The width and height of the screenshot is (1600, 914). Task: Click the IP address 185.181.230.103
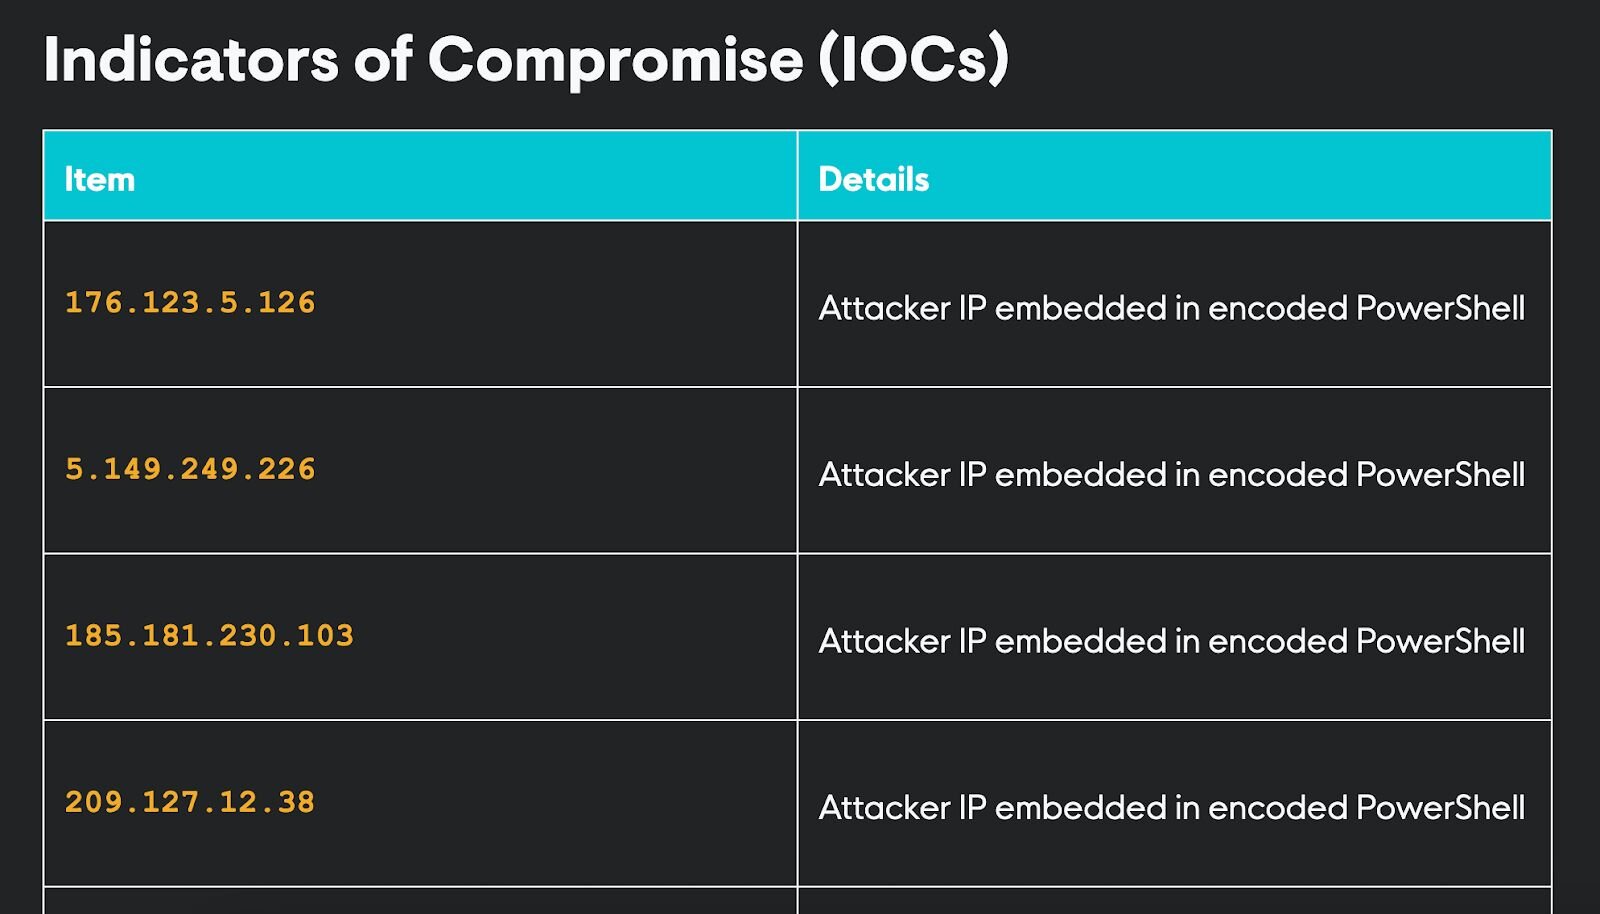point(209,636)
